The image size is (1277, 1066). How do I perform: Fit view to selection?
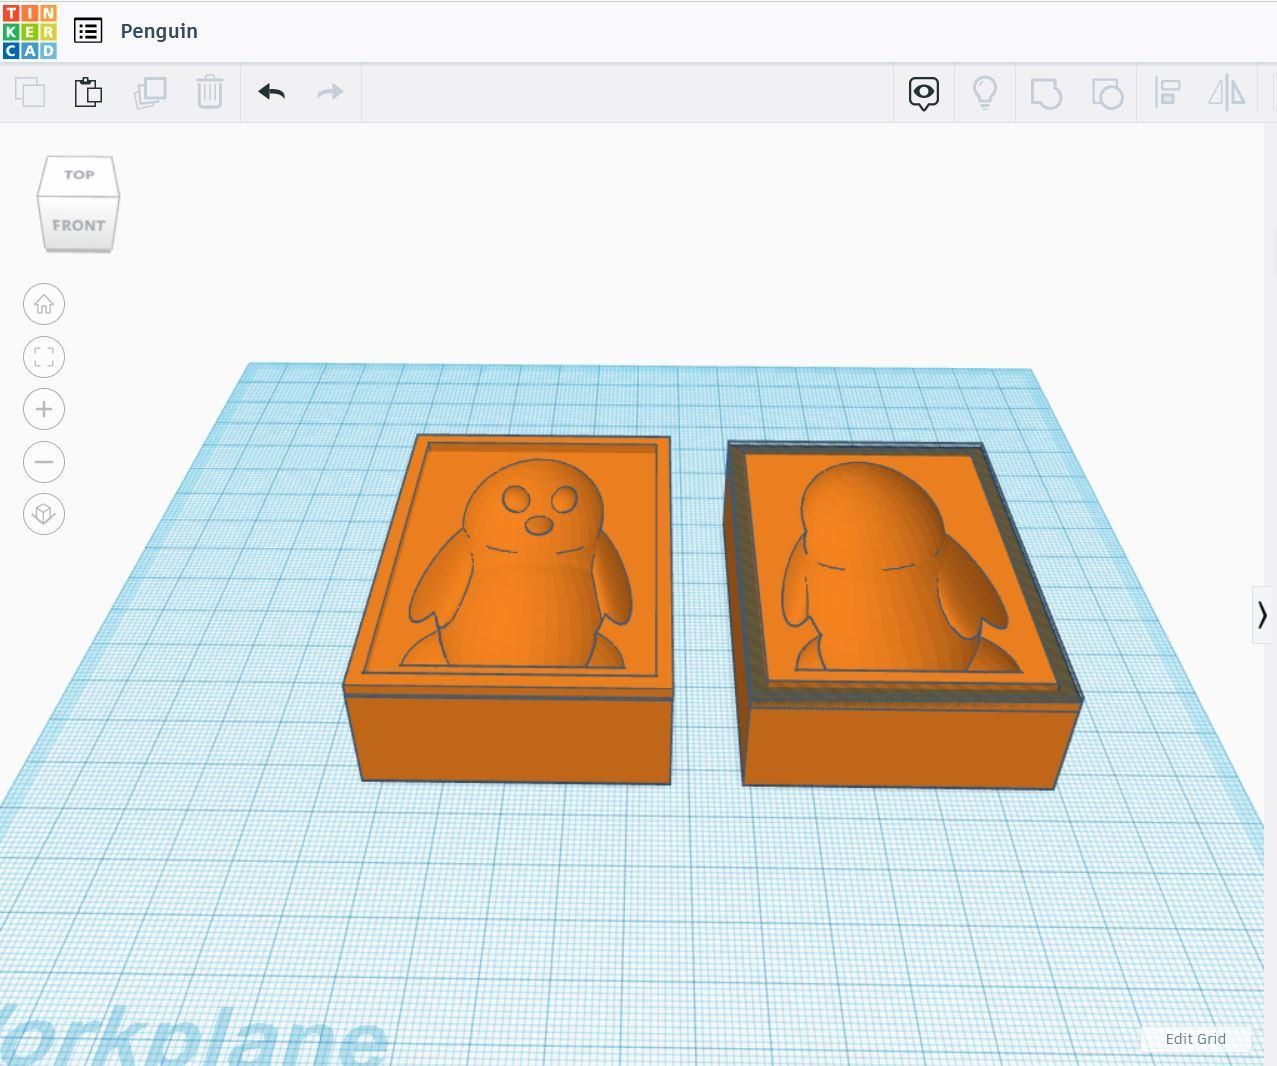pyautogui.click(x=43, y=356)
